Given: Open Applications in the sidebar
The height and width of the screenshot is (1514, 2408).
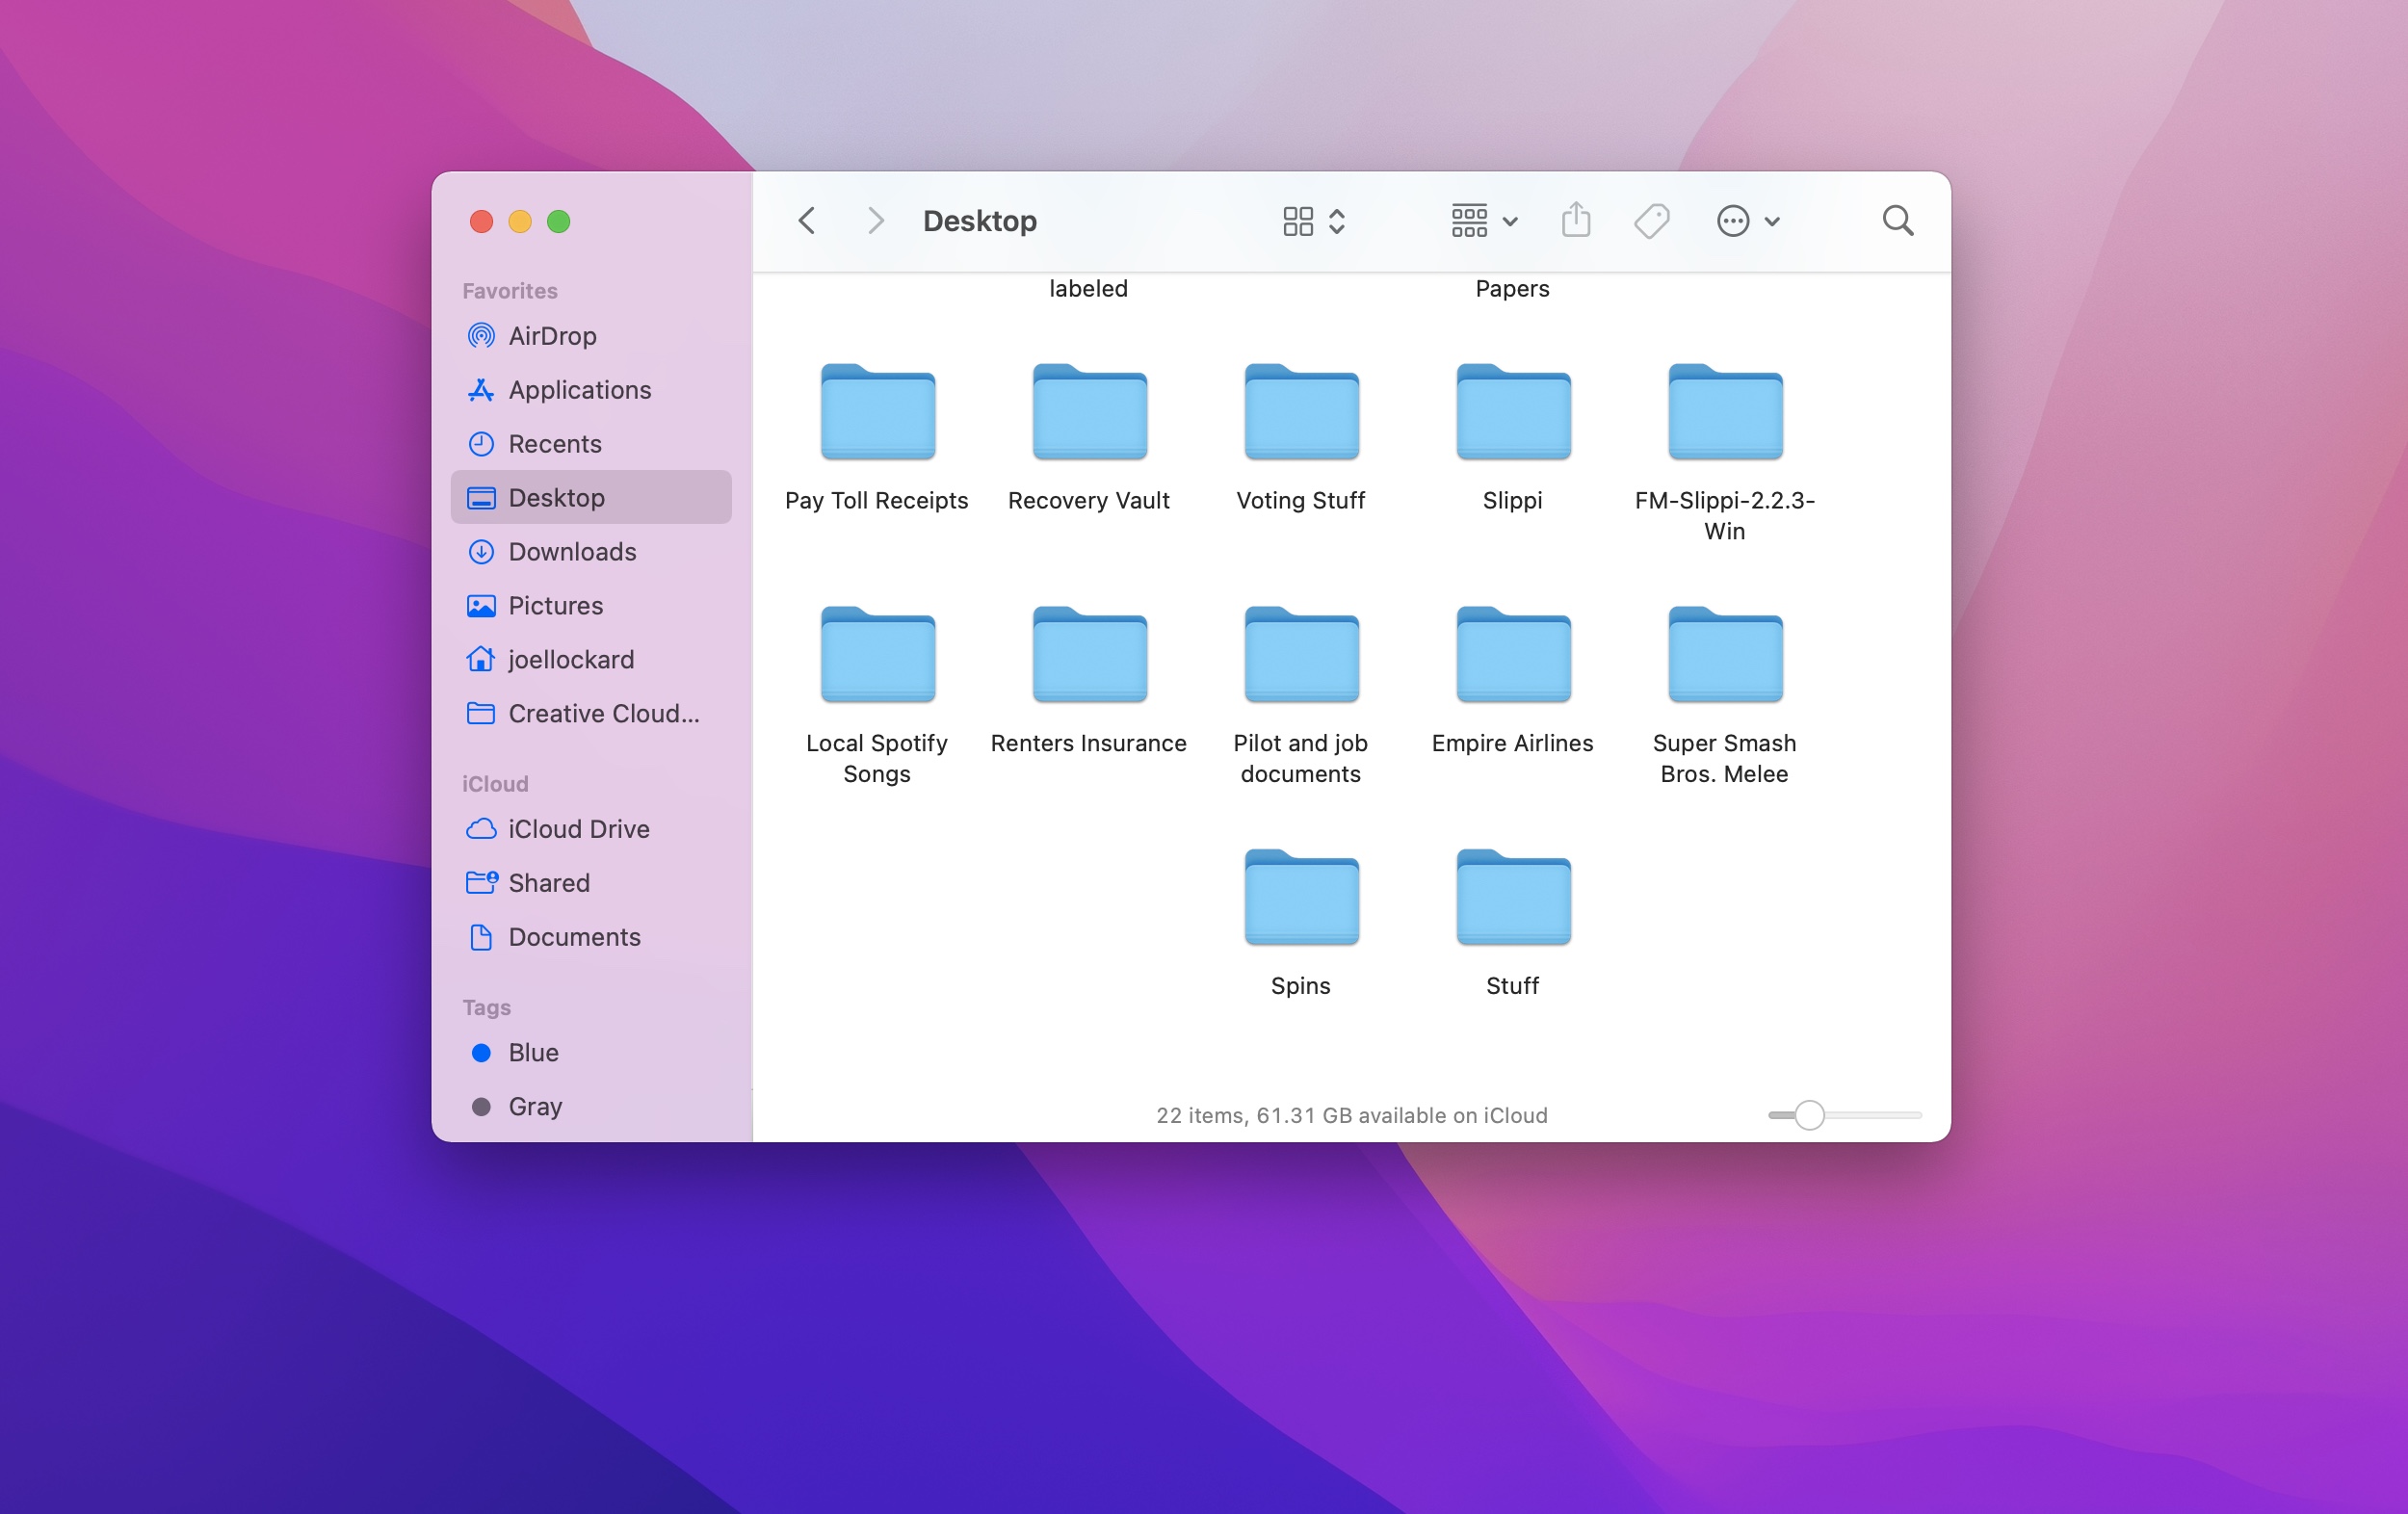Looking at the screenshot, I should coord(591,390).
